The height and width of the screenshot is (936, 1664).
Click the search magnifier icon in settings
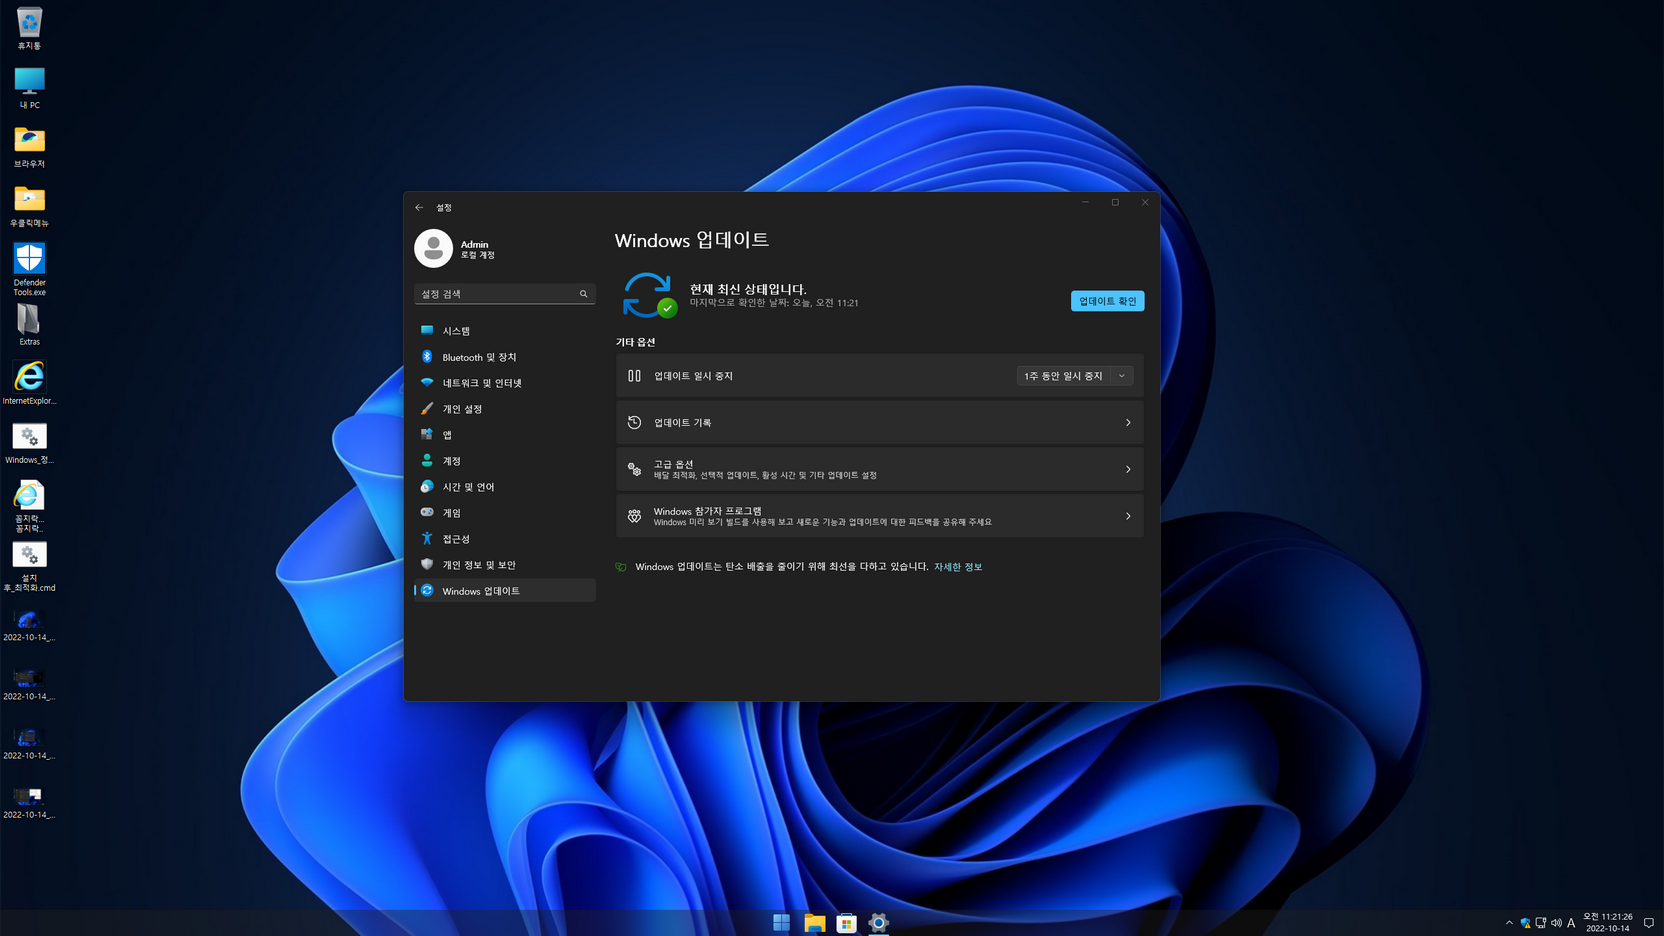coord(584,294)
